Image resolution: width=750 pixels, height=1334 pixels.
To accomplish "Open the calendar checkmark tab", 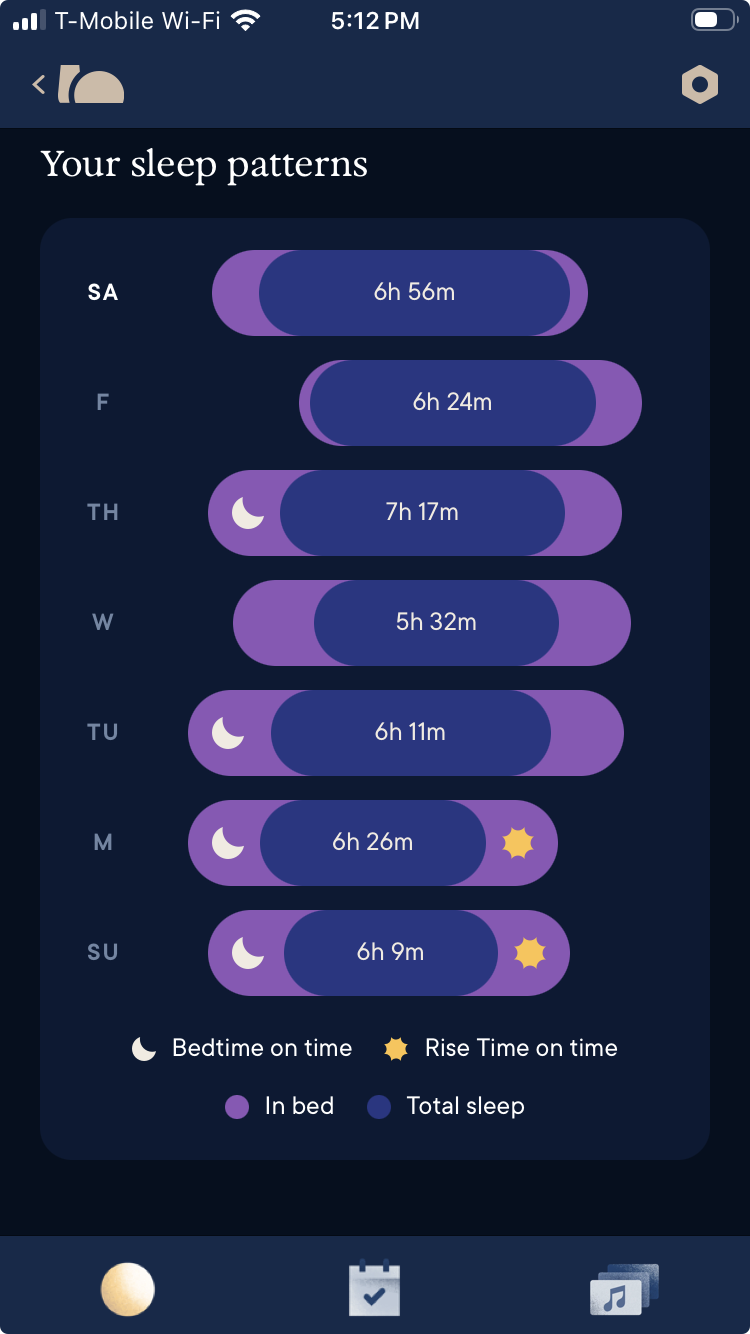I will click(374, 1289).
